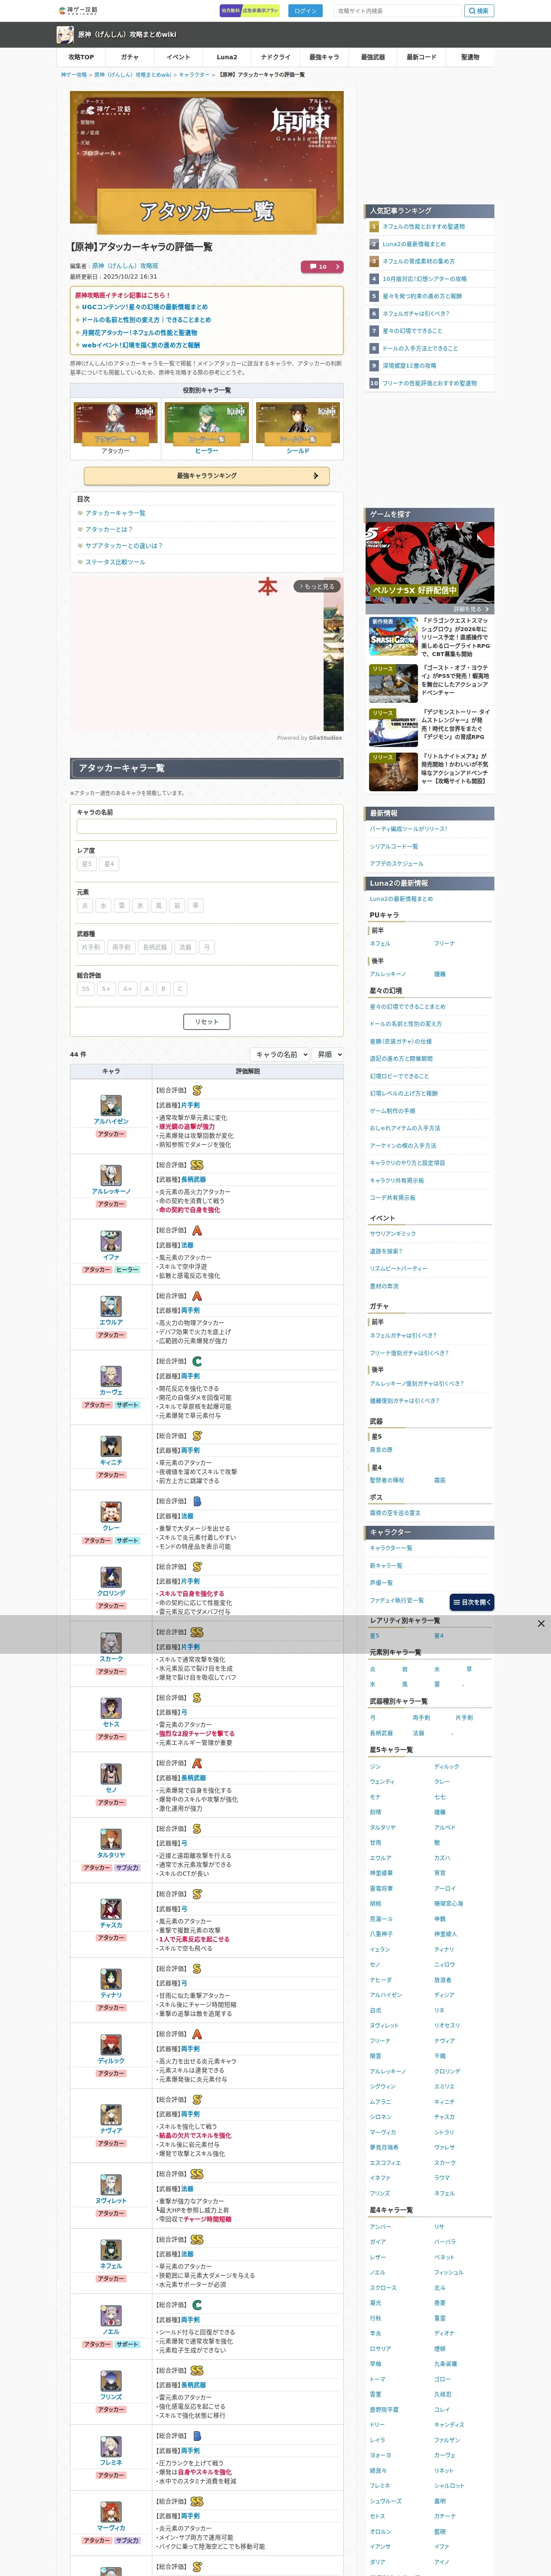Screen dimensions: 551x2576
Task: Click the 広告非表示プラン banner button
Action: [x=250, y=11]
